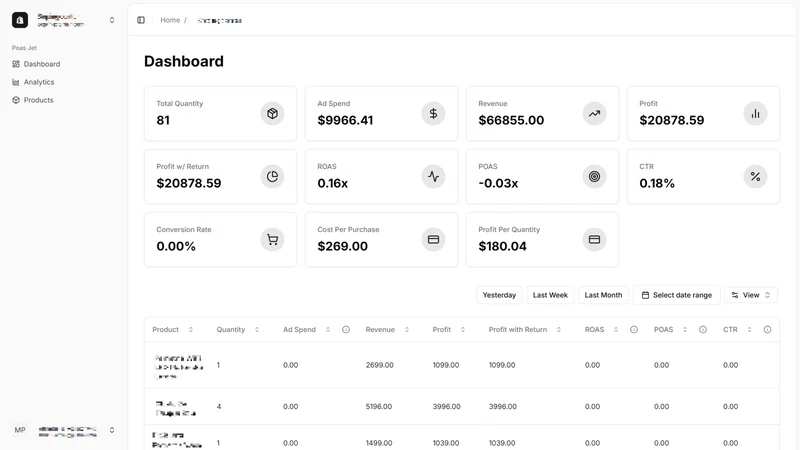Image resolution: width=800 pixels, height=450 pixels.
Task: Click the profit value 1099.00 in Profit column
Action: 446,365
